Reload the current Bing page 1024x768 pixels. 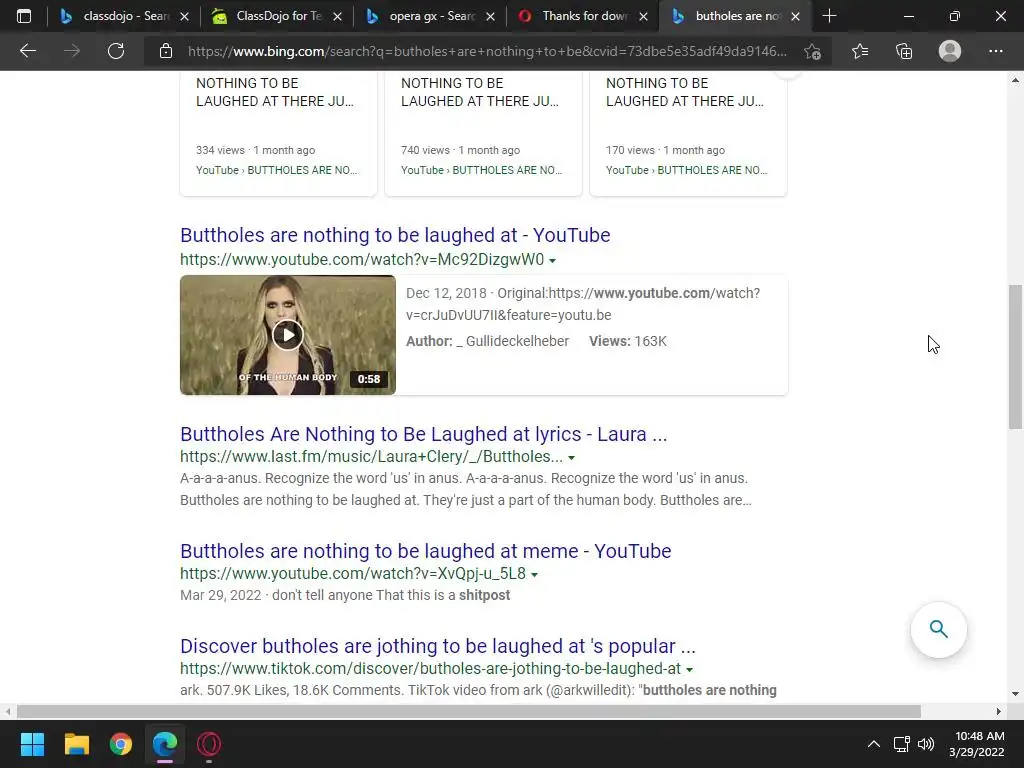116,51
